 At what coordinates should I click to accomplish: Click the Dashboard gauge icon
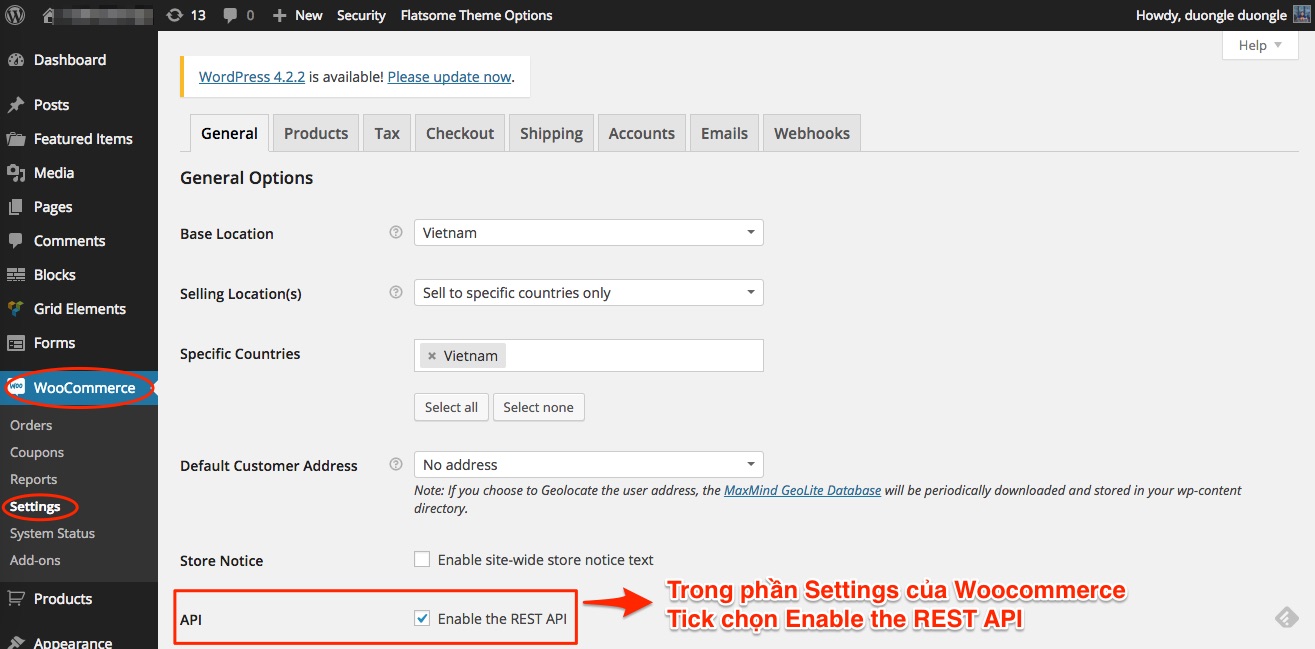click(16, 60)
